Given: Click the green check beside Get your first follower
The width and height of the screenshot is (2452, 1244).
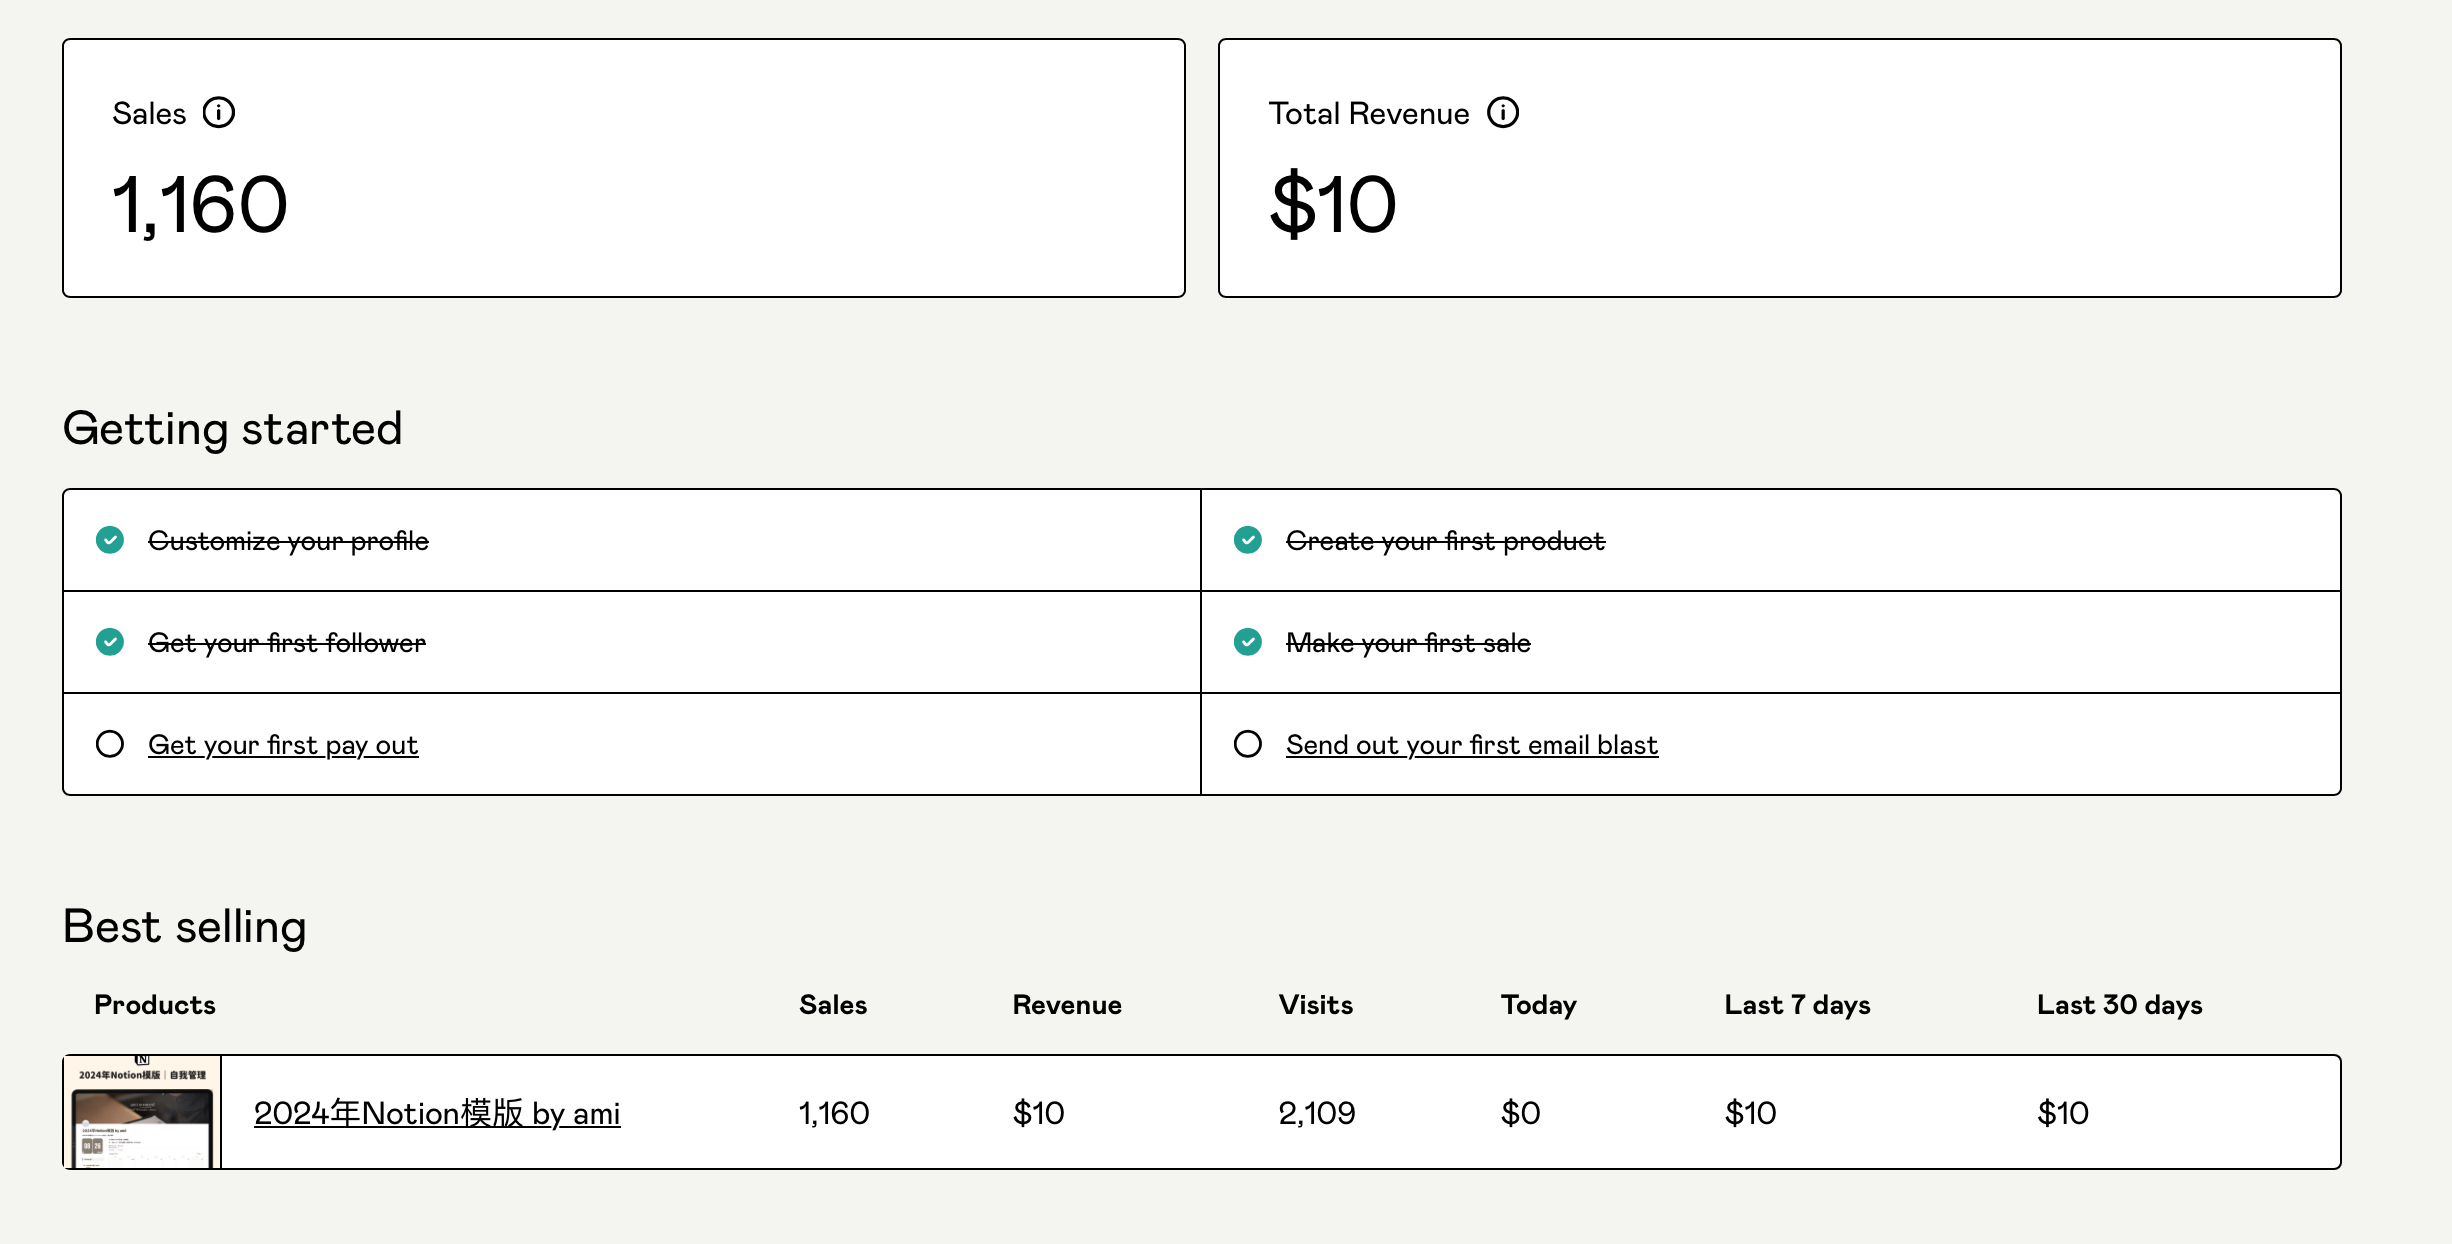Looking at the screenshot, I should point(110,642).
